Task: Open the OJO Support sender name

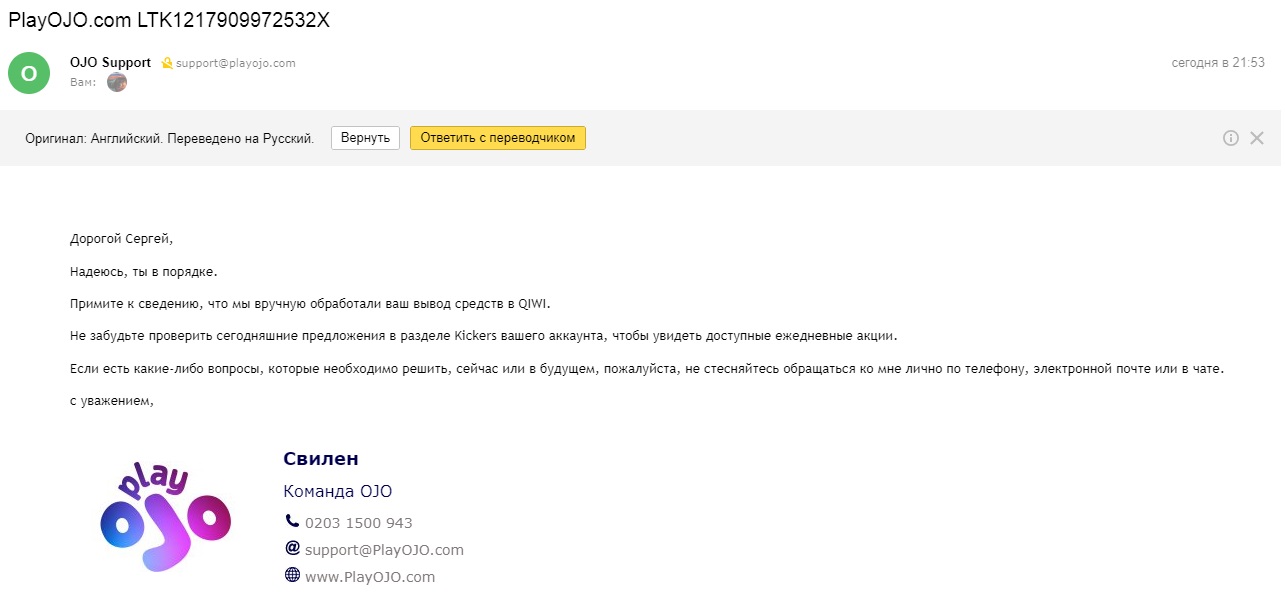Action: (x=110, y=62)
